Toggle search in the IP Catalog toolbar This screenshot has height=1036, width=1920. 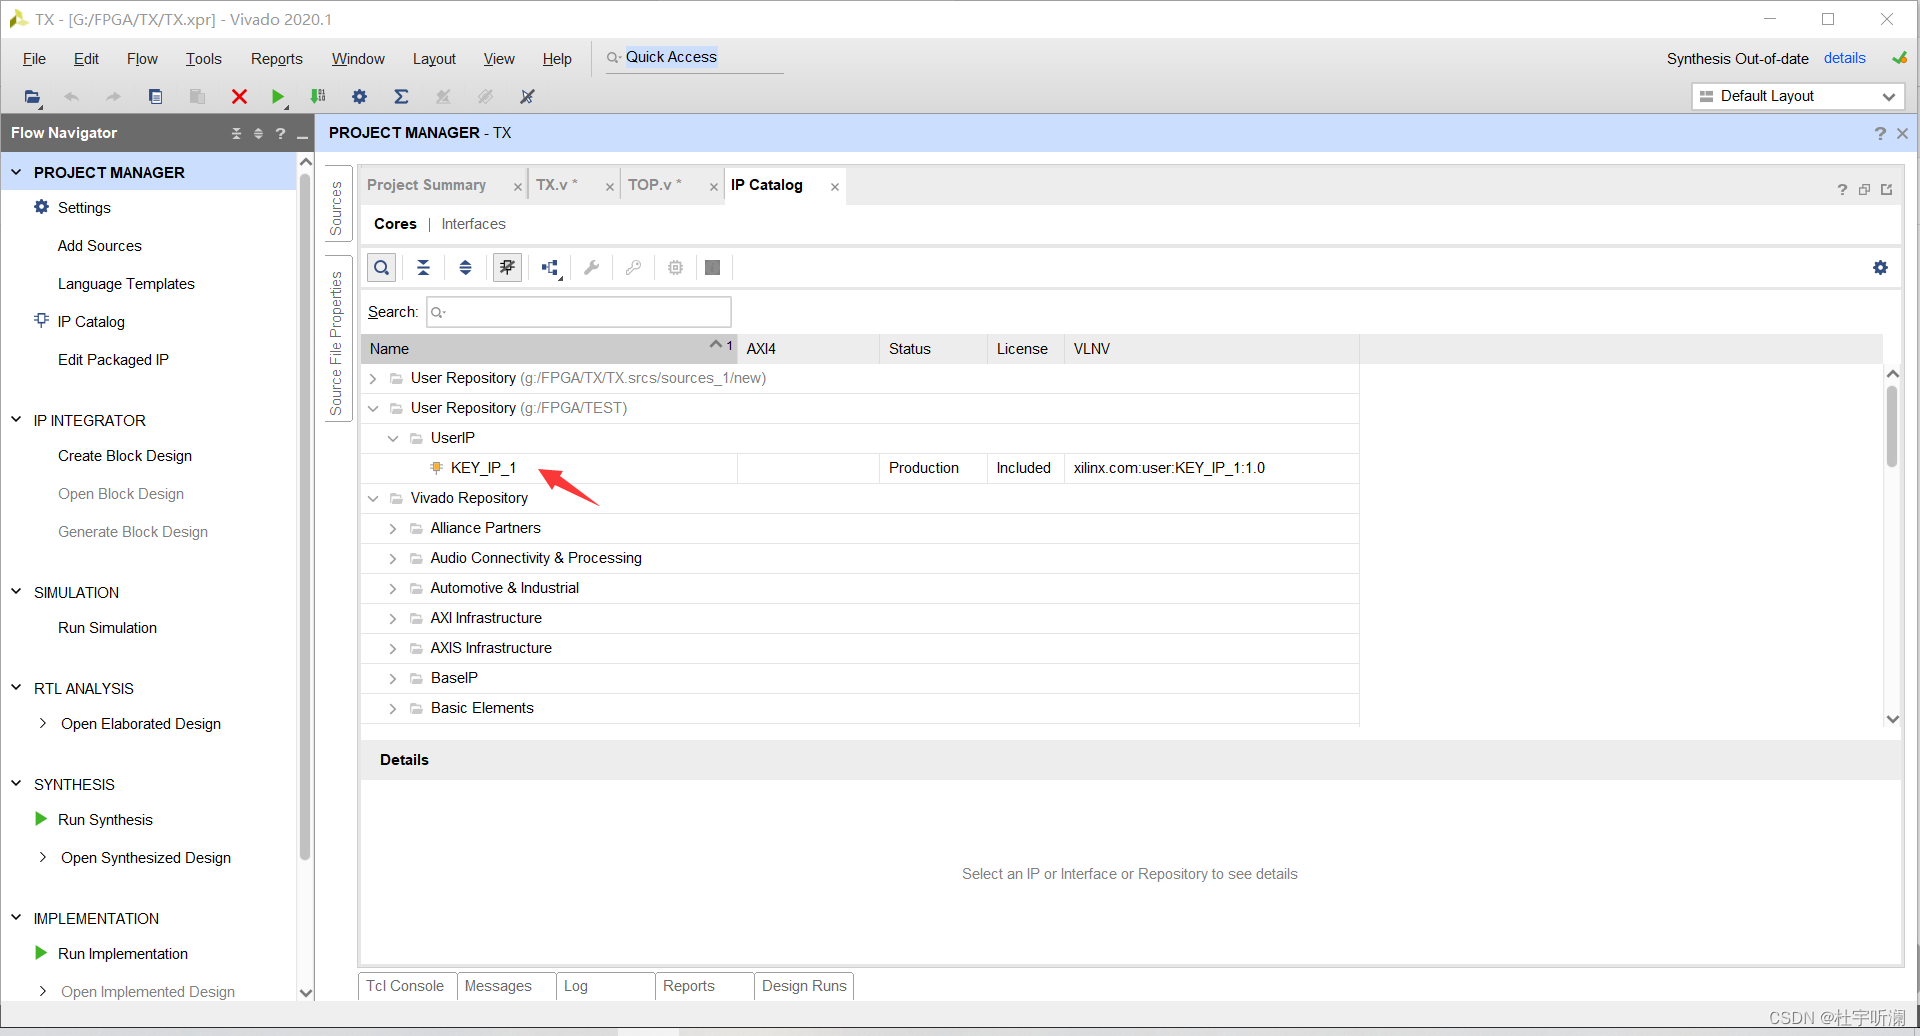pyautogui.click(x=381, y=268)
